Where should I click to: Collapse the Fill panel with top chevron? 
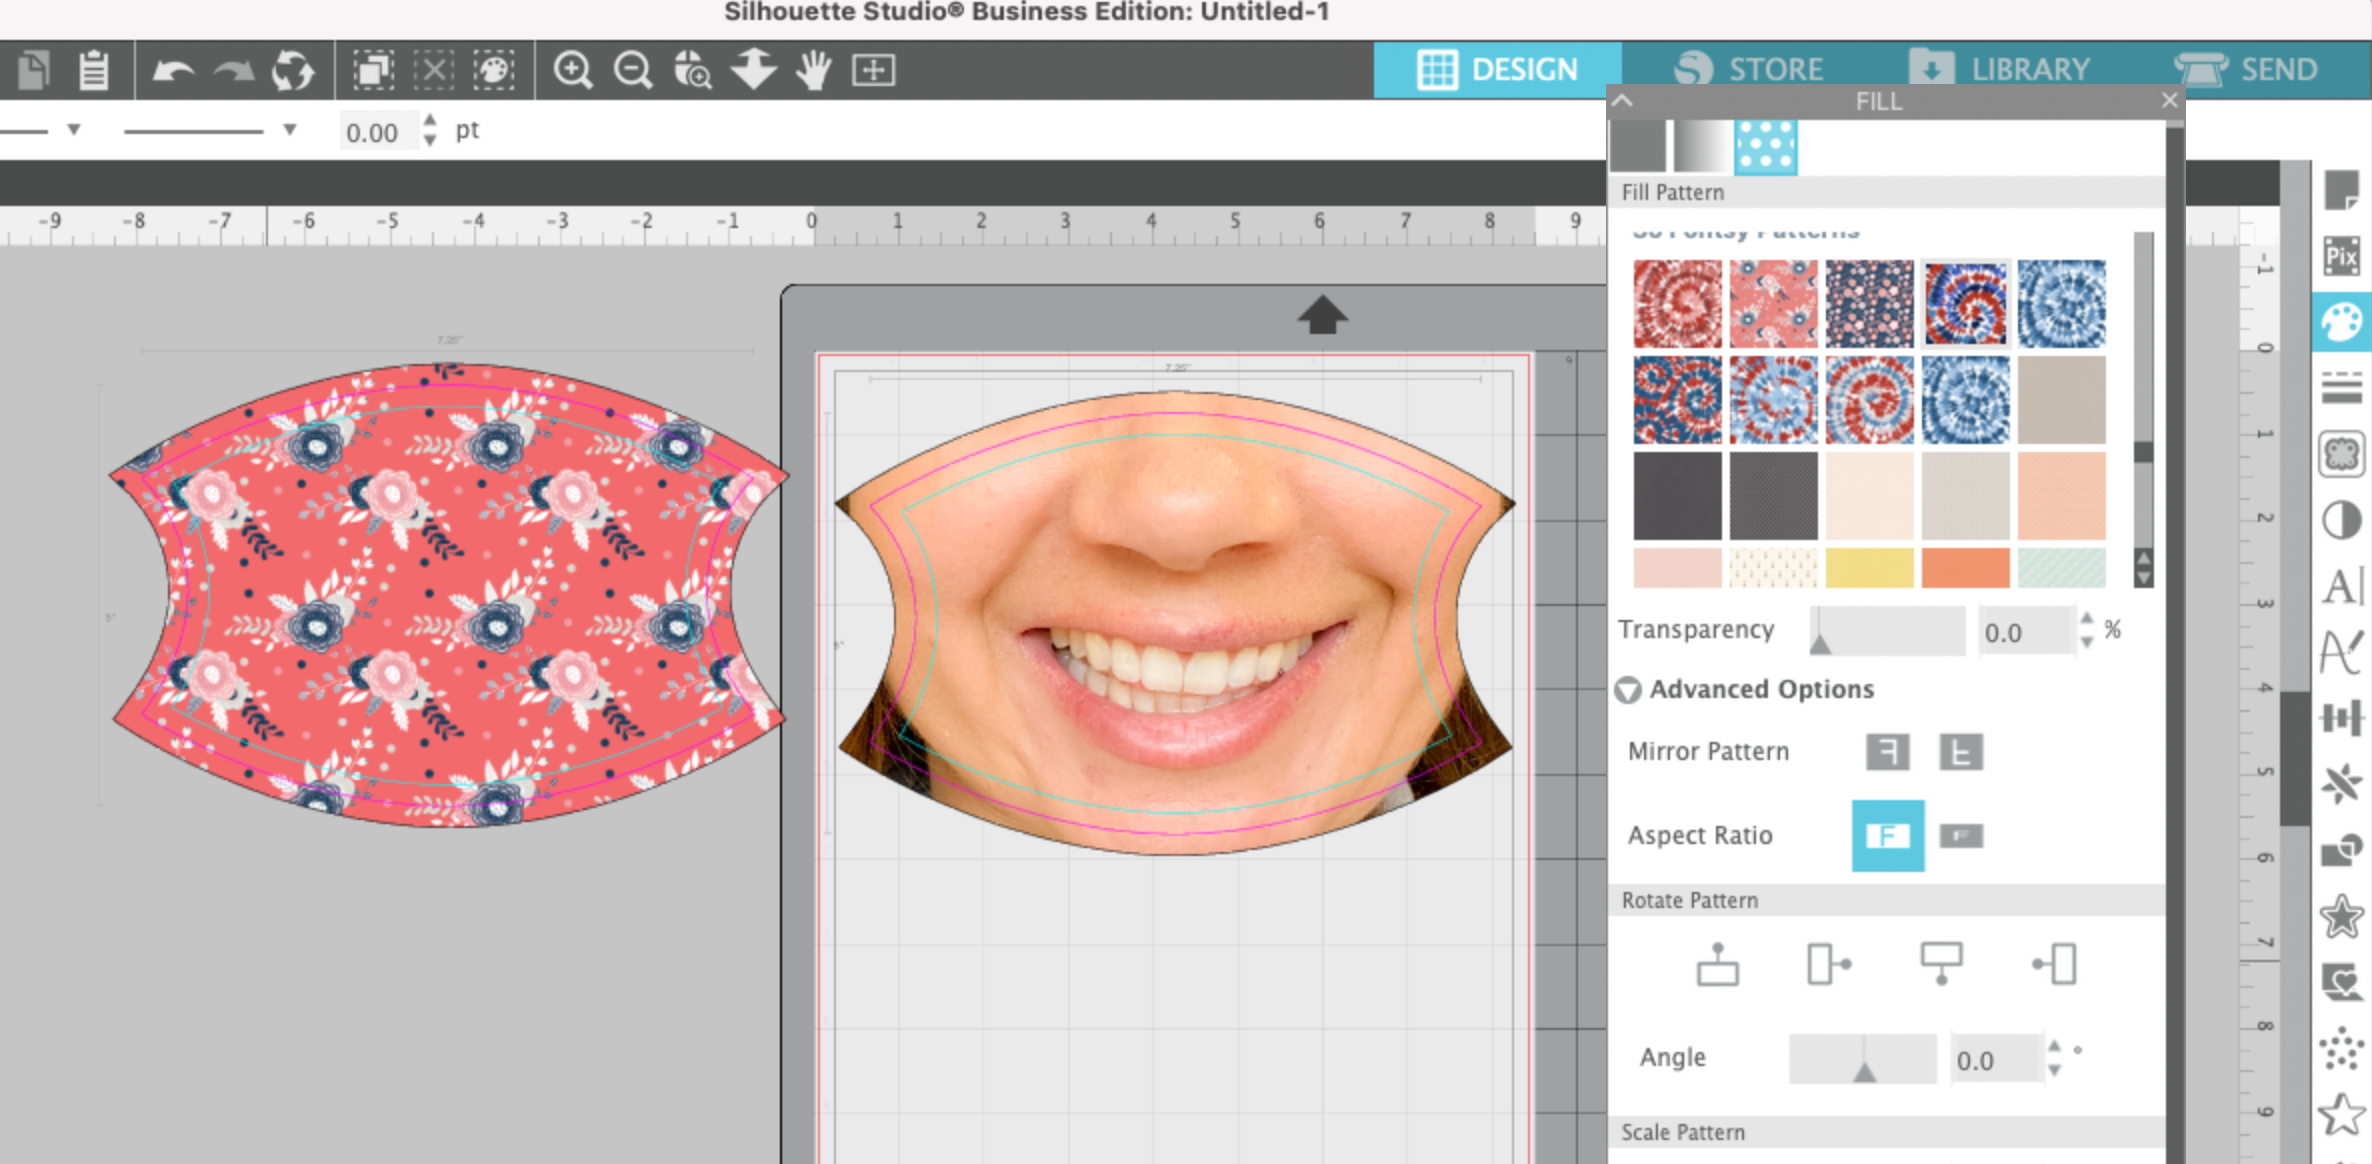1622,100
